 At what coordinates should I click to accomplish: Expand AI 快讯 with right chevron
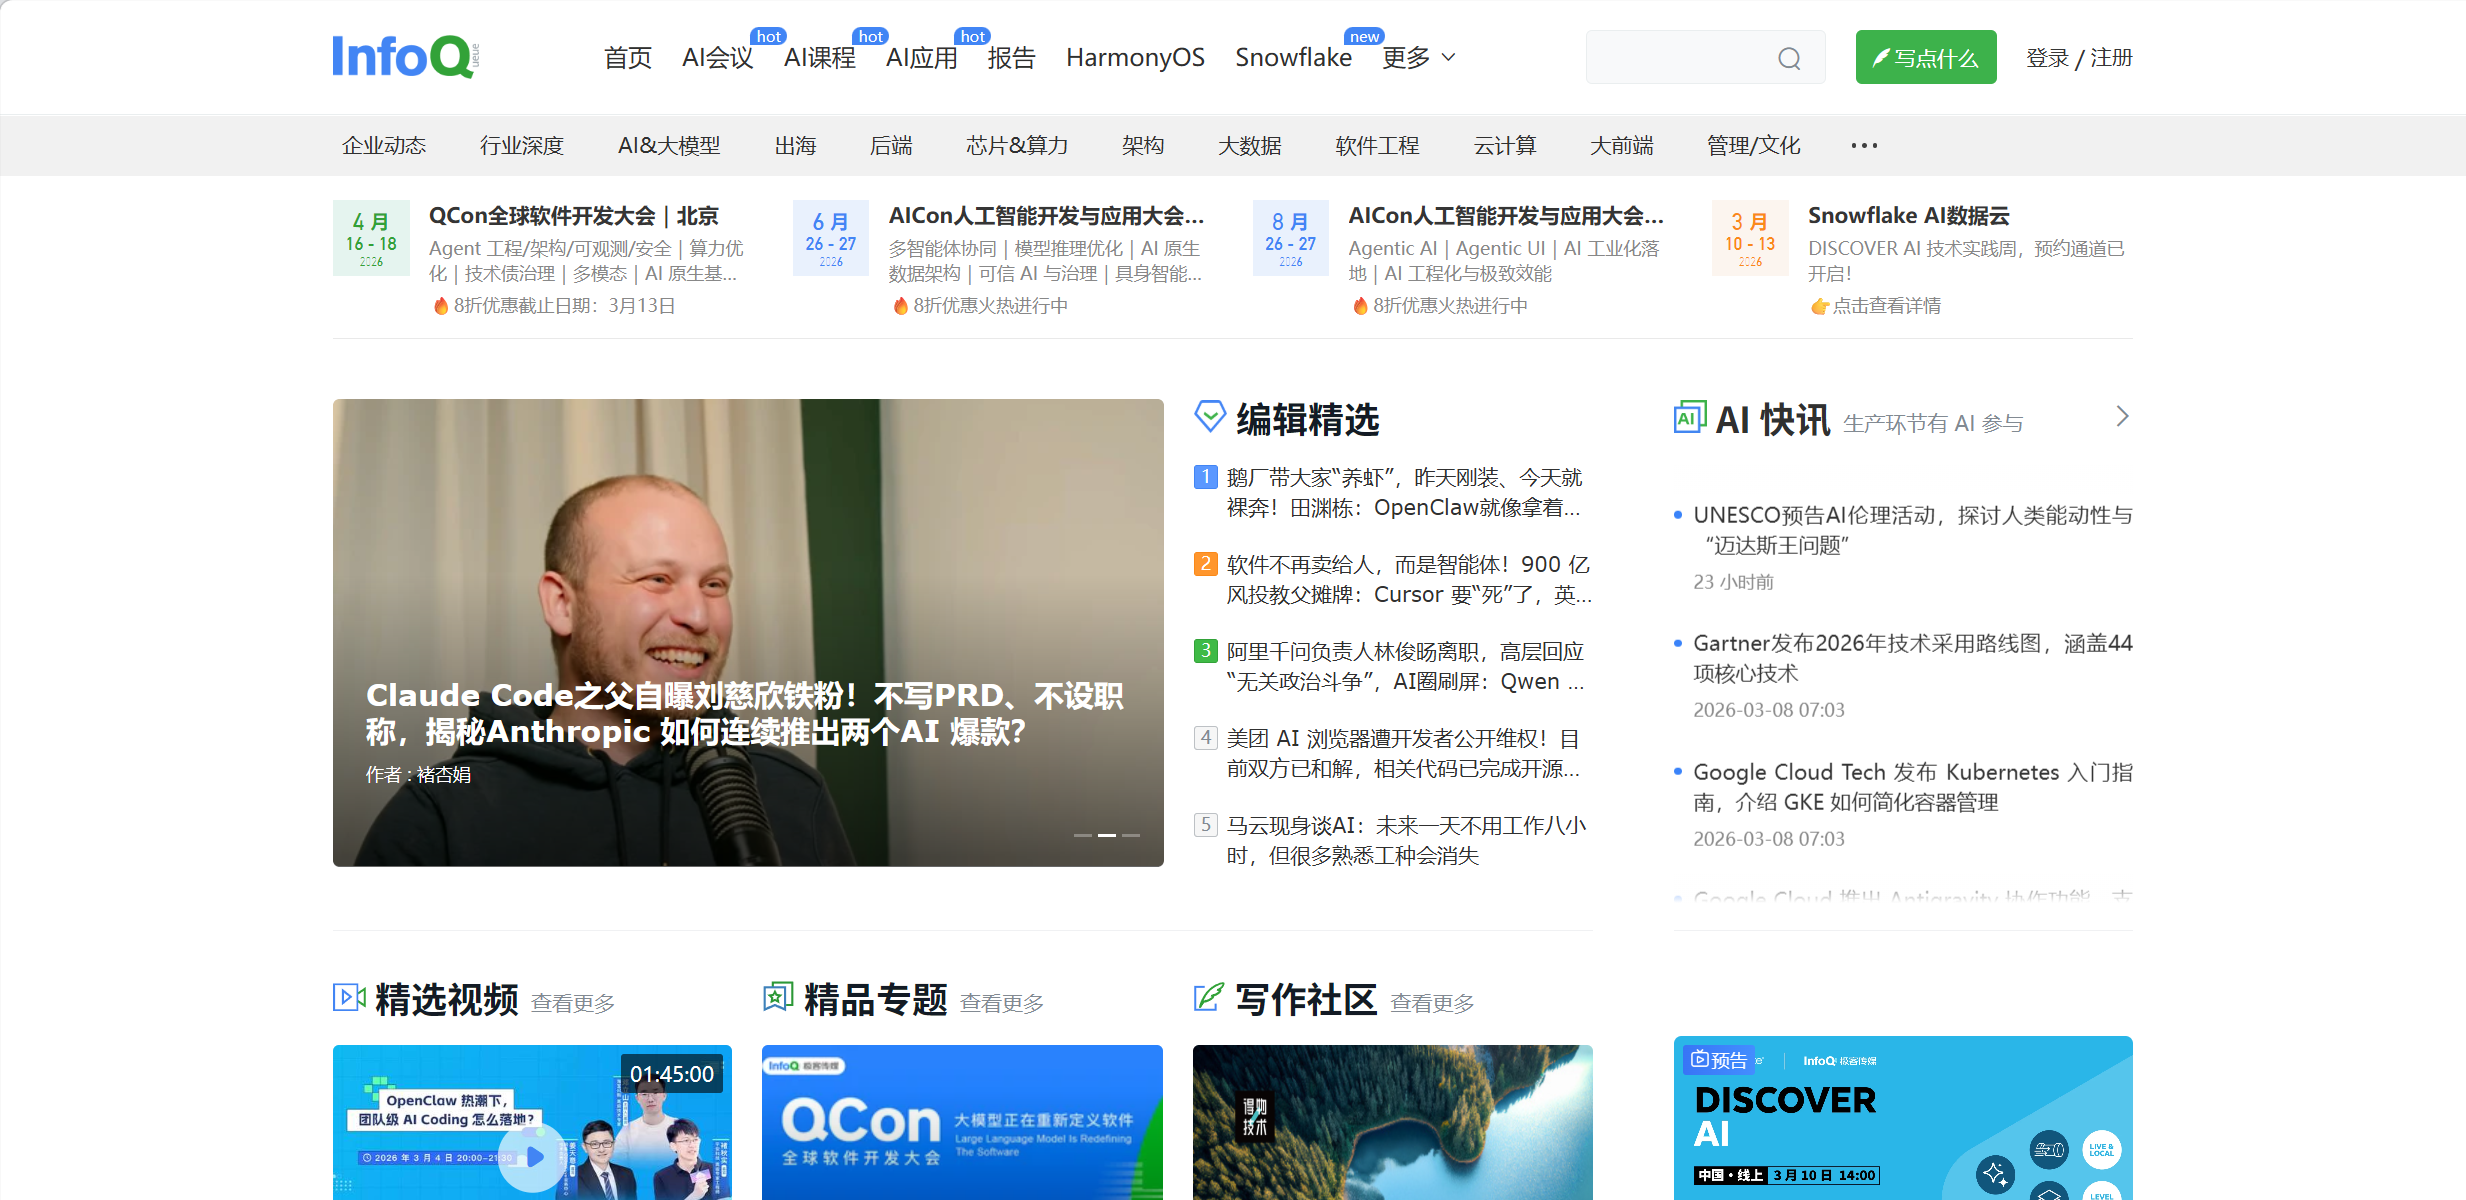[x=2122, y=417]
